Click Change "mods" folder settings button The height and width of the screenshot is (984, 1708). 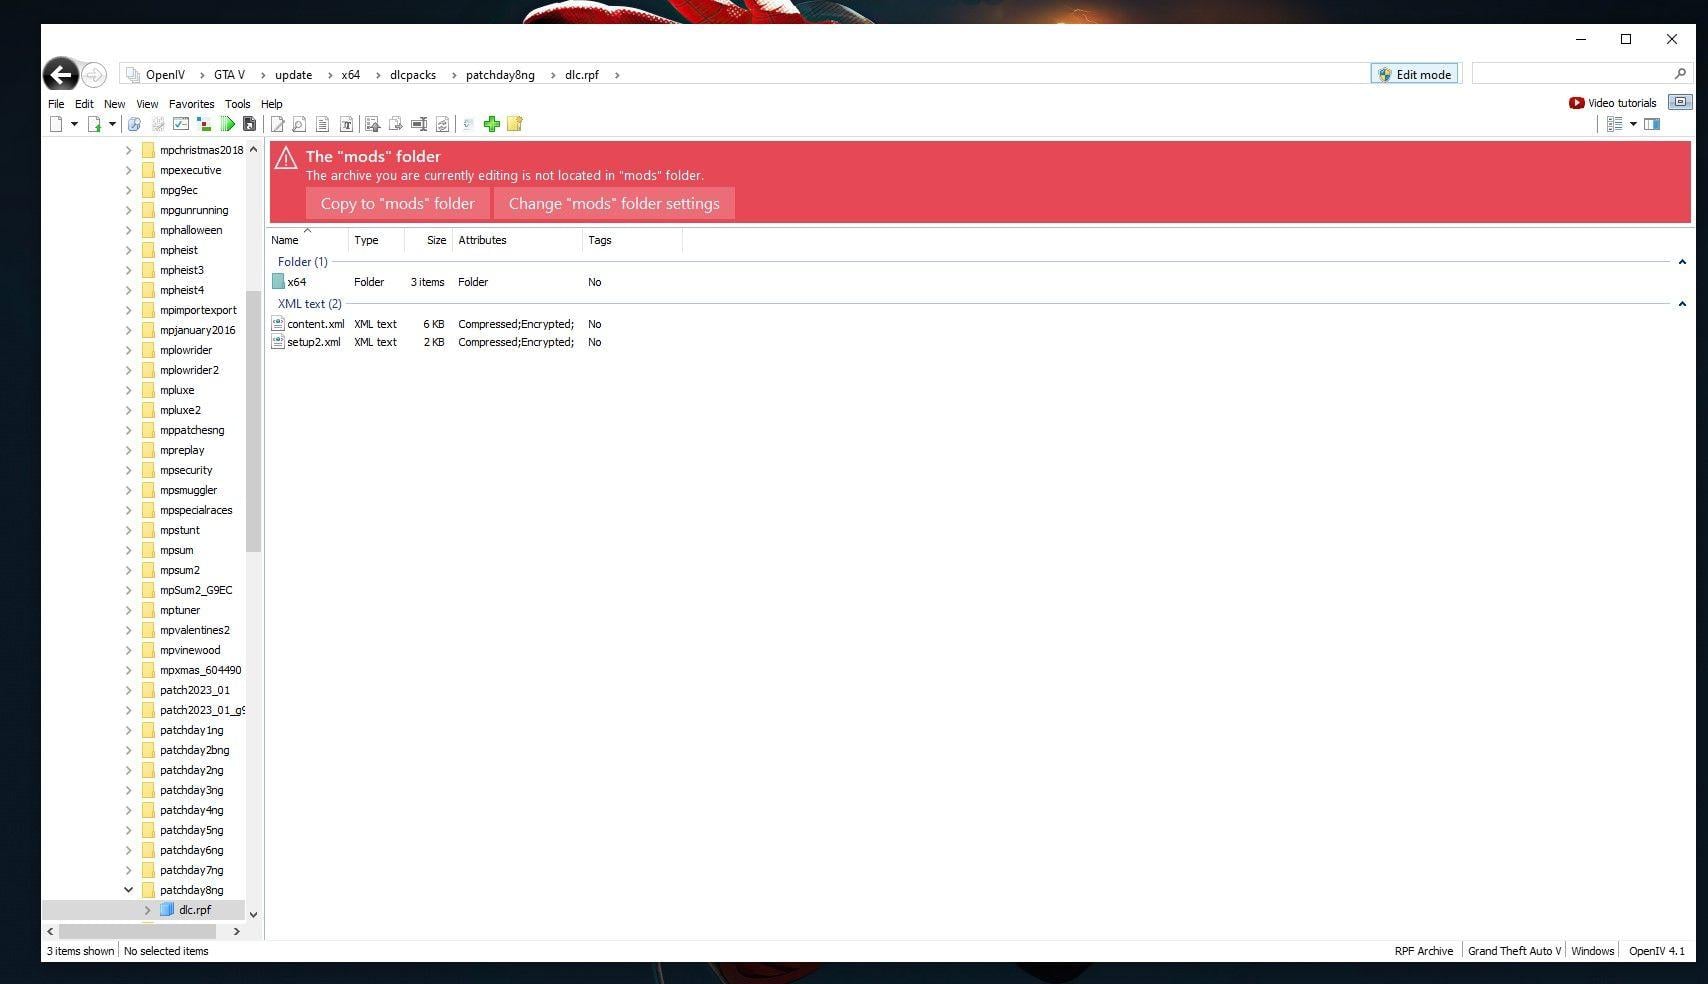(x=613, y=204)
